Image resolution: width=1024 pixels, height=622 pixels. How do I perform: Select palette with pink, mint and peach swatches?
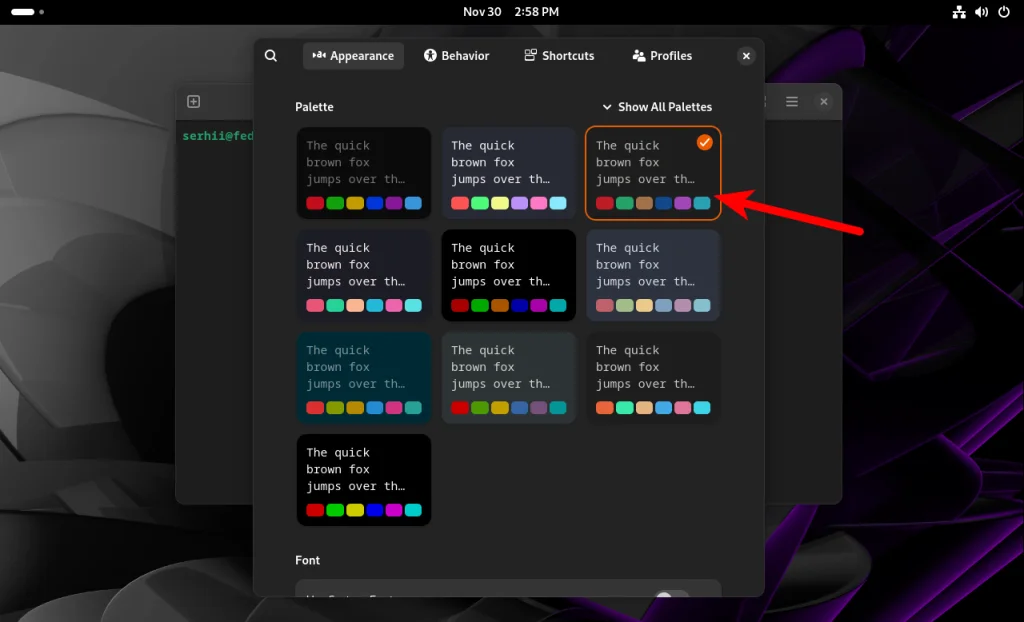[364, 275]
